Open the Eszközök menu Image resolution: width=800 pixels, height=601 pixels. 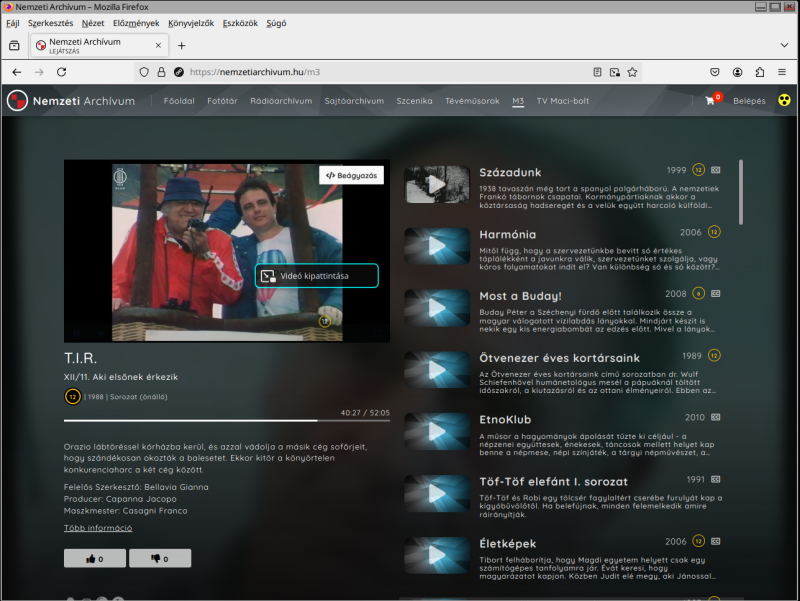240,23
